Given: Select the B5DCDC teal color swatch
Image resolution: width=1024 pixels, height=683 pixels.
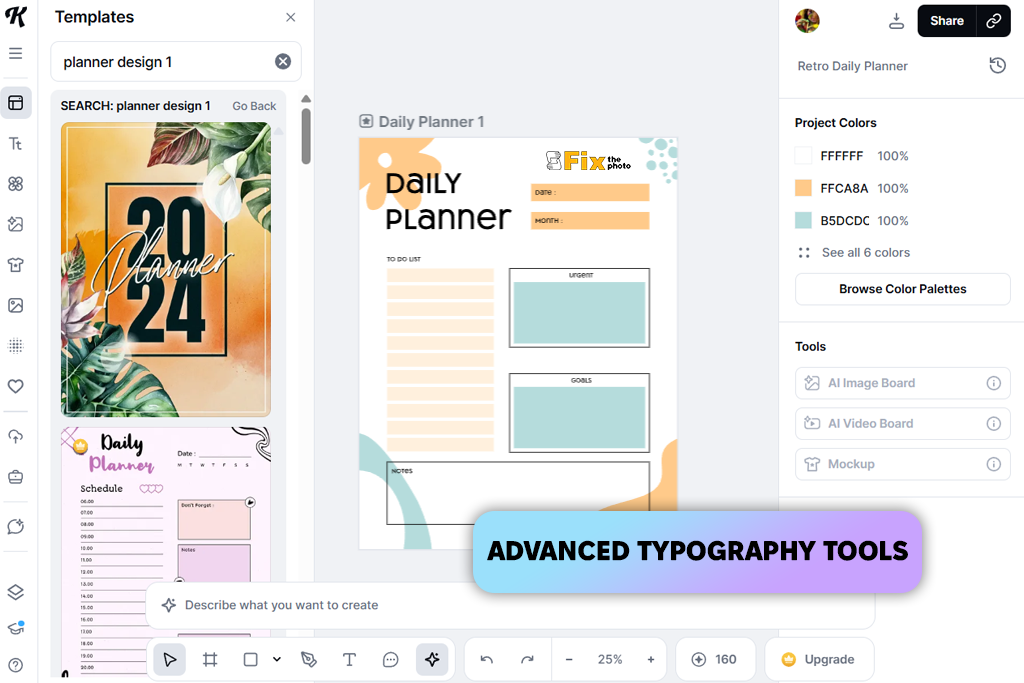Looking at the screenshot, I should (803, 221).
